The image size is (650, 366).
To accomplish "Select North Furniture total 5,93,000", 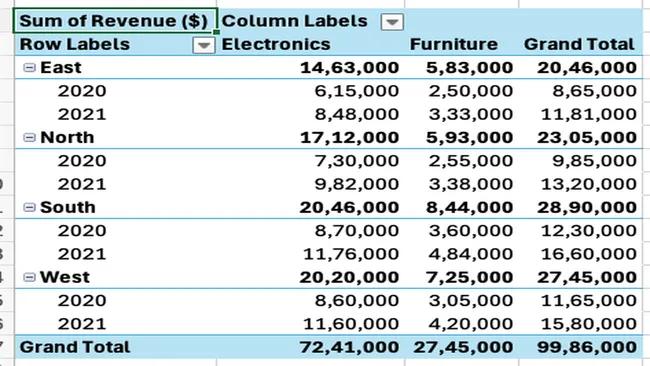I will click(470, 137).
